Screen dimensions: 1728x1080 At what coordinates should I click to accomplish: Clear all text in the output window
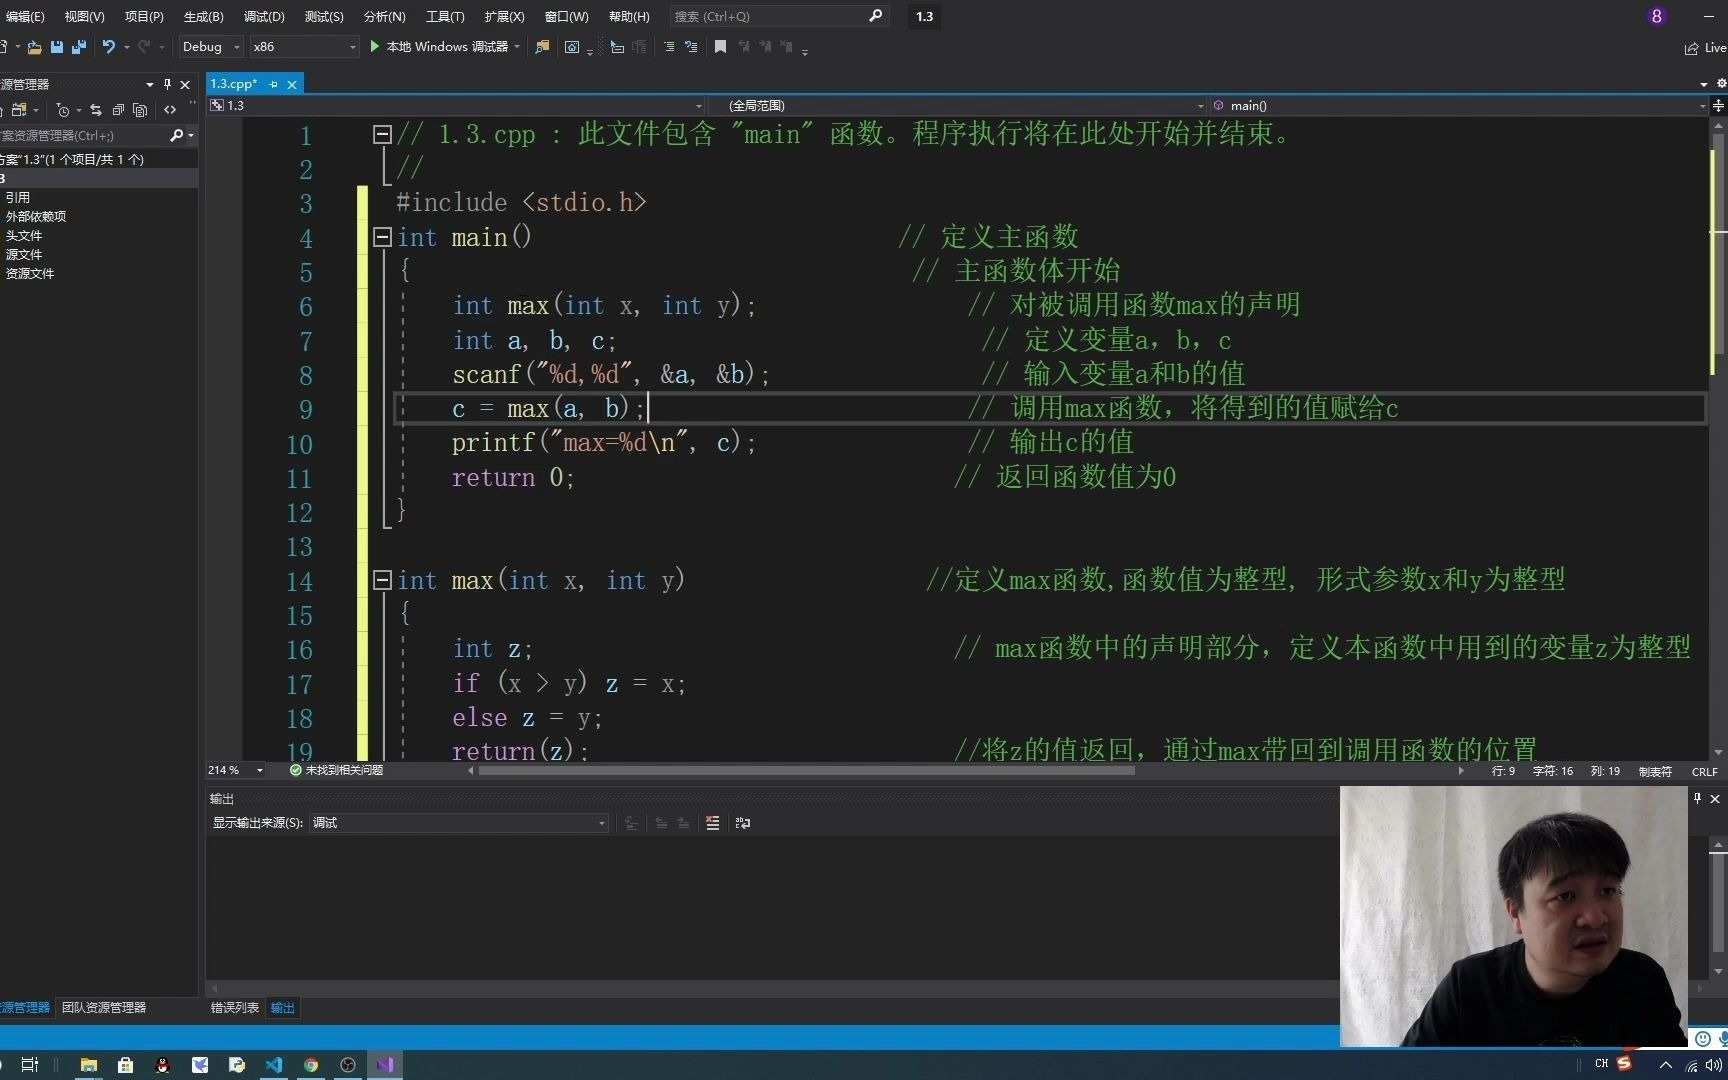[x=712, y=823]
